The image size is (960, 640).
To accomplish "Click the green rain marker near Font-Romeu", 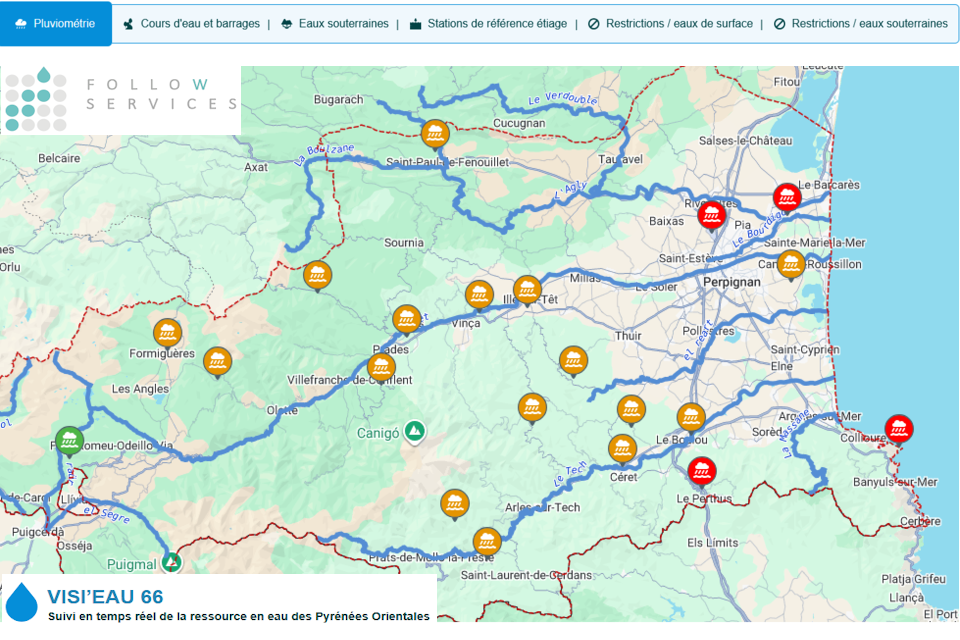I will click(x=69, y=439).
